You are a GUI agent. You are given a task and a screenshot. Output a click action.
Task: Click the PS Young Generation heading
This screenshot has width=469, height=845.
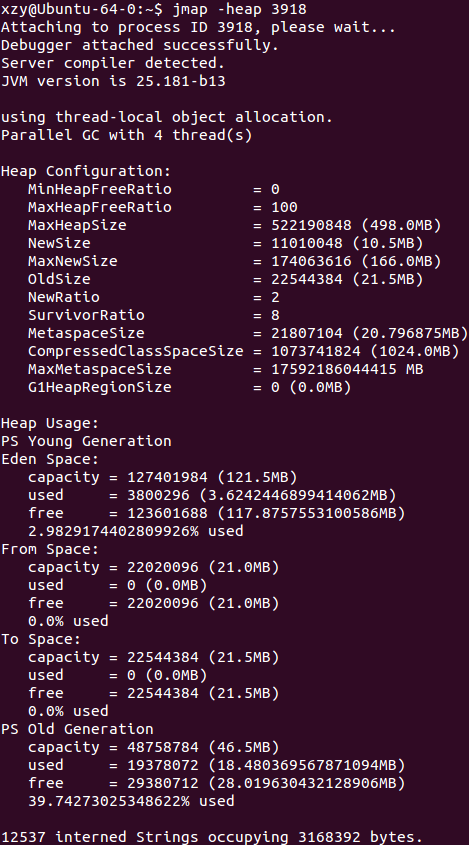[x=86, y=441]
